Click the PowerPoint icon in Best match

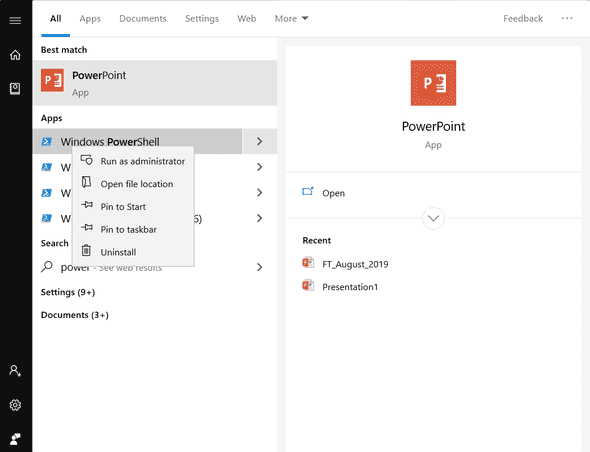tap(52, 80)
